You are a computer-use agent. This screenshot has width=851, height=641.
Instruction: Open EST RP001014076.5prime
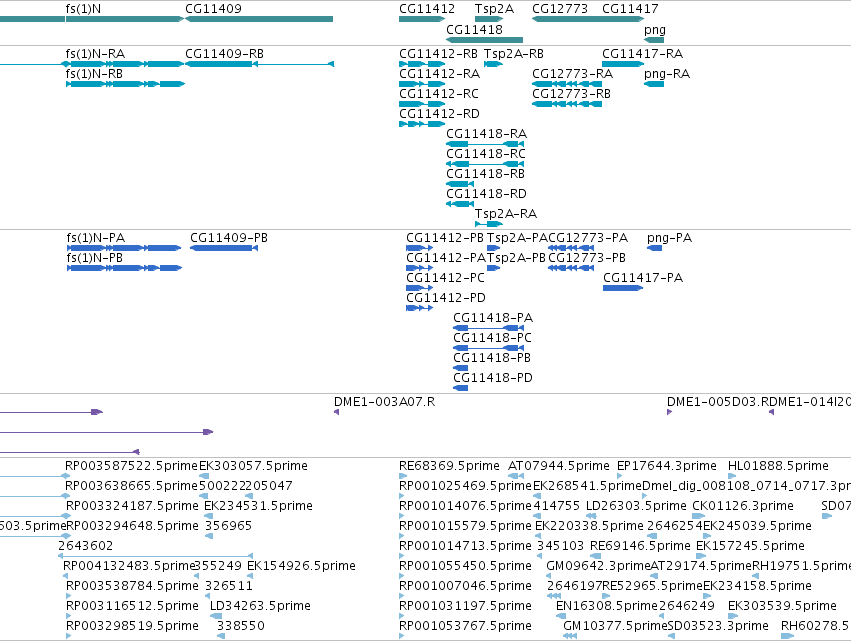pos(402,516)
